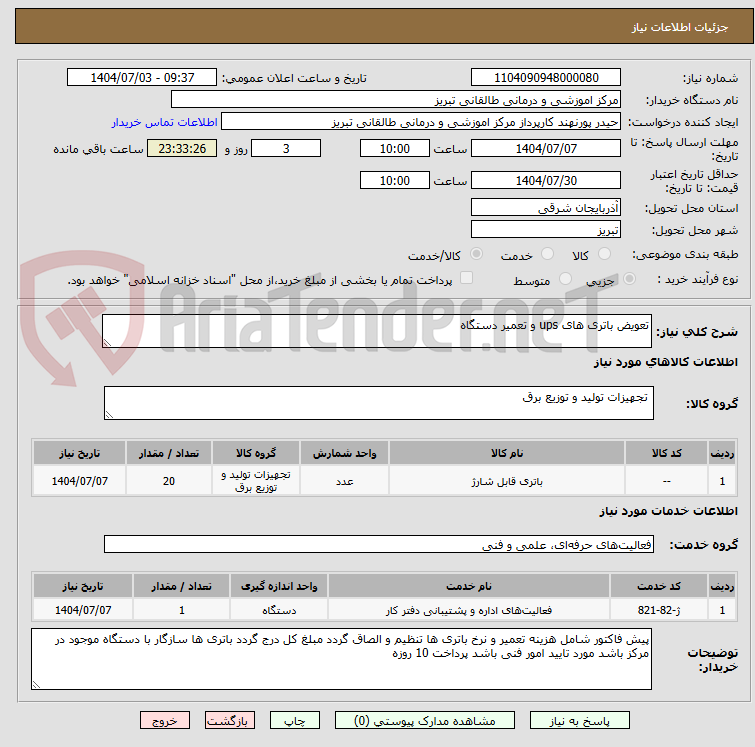Click the resize handle of گروه کالا box
The height and width of the screenshot is (747, 755).
(x=109, y=415)
